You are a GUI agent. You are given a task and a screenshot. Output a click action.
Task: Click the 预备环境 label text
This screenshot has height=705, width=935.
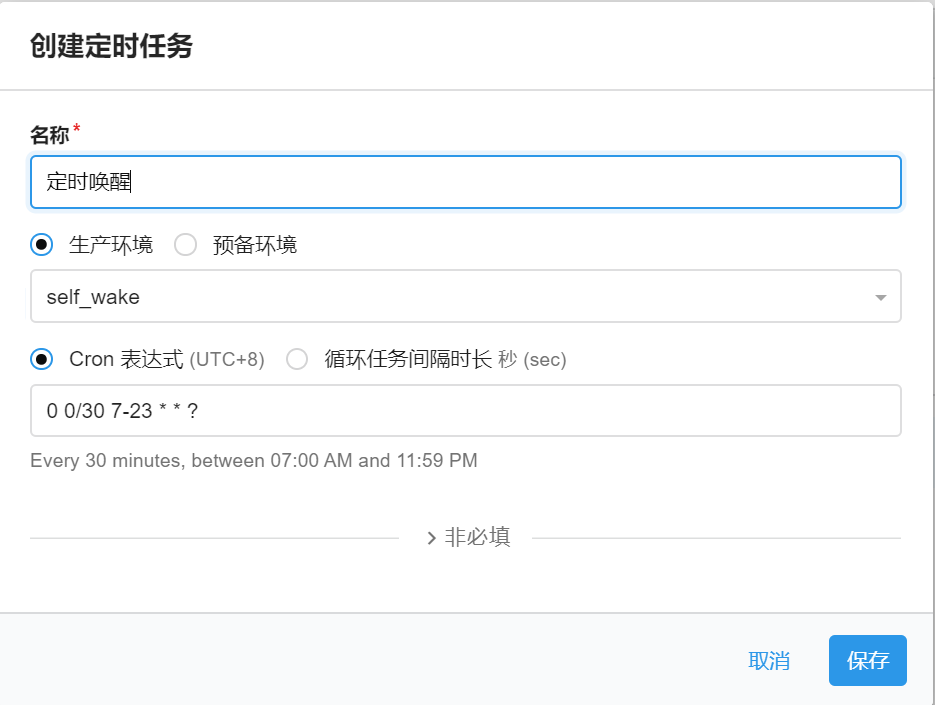coord(254,245)
